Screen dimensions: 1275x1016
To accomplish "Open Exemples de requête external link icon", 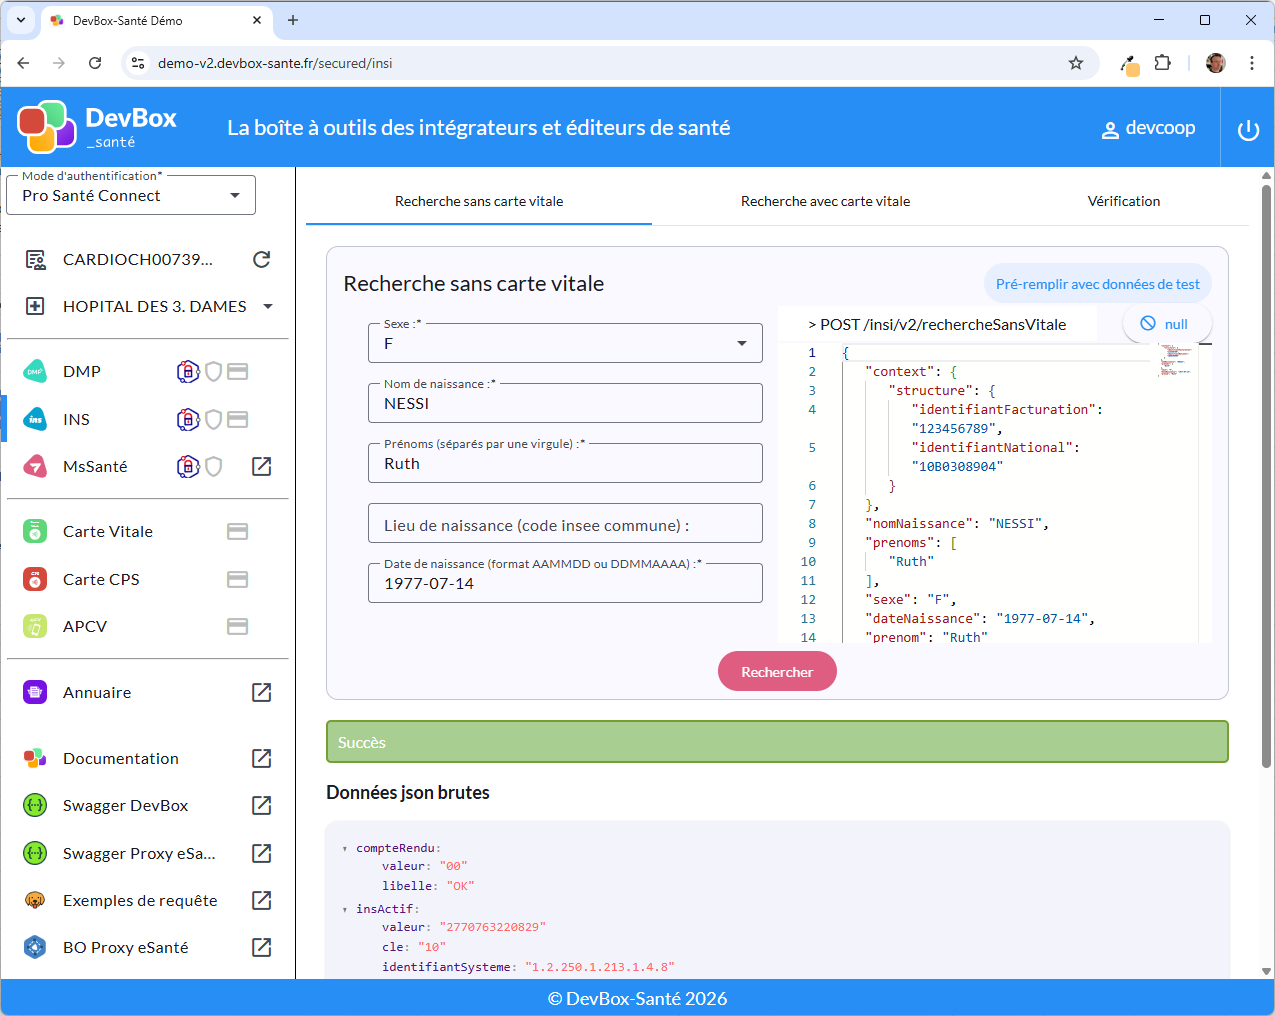I will coord(262,900).
